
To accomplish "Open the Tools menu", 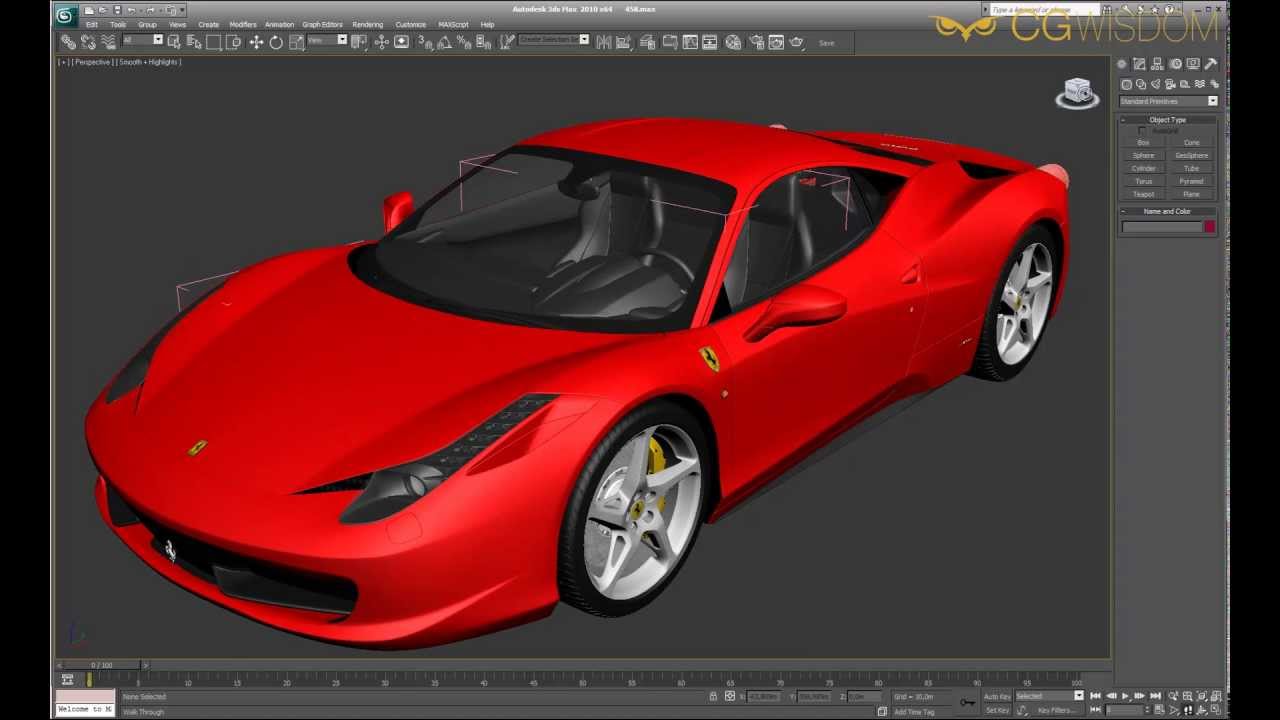I will 118,24.
